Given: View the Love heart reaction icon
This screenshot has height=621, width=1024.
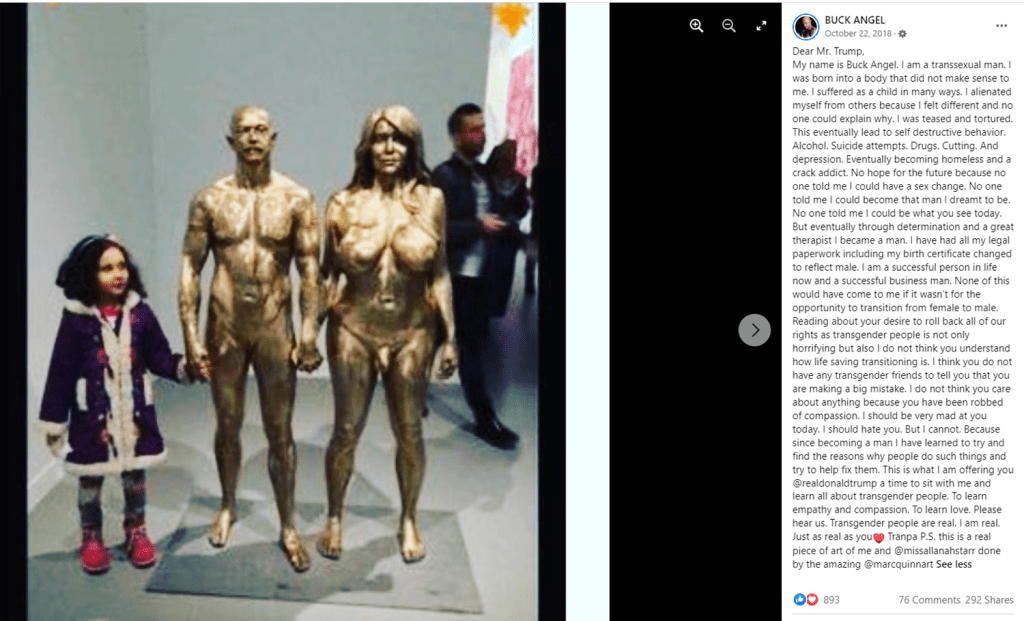Looking at the screenshot, I should [x=812, y=599].
